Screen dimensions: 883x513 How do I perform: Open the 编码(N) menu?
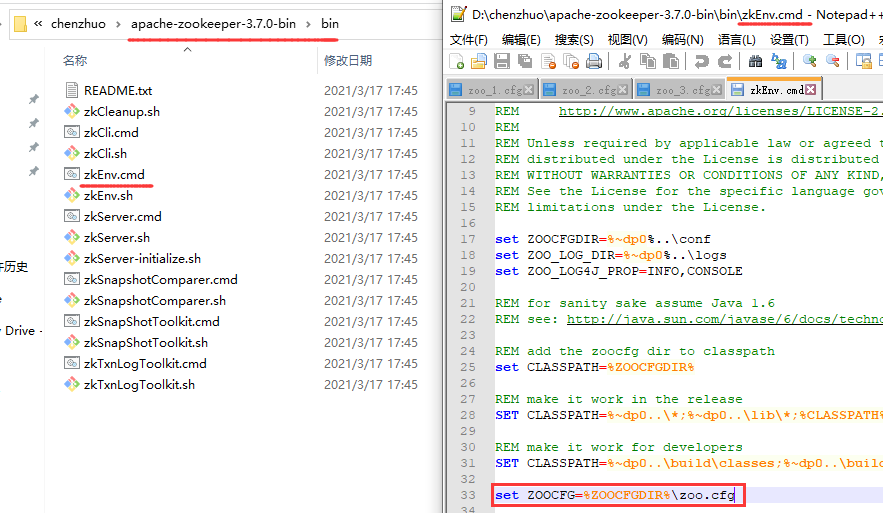[x=682, y=39]
